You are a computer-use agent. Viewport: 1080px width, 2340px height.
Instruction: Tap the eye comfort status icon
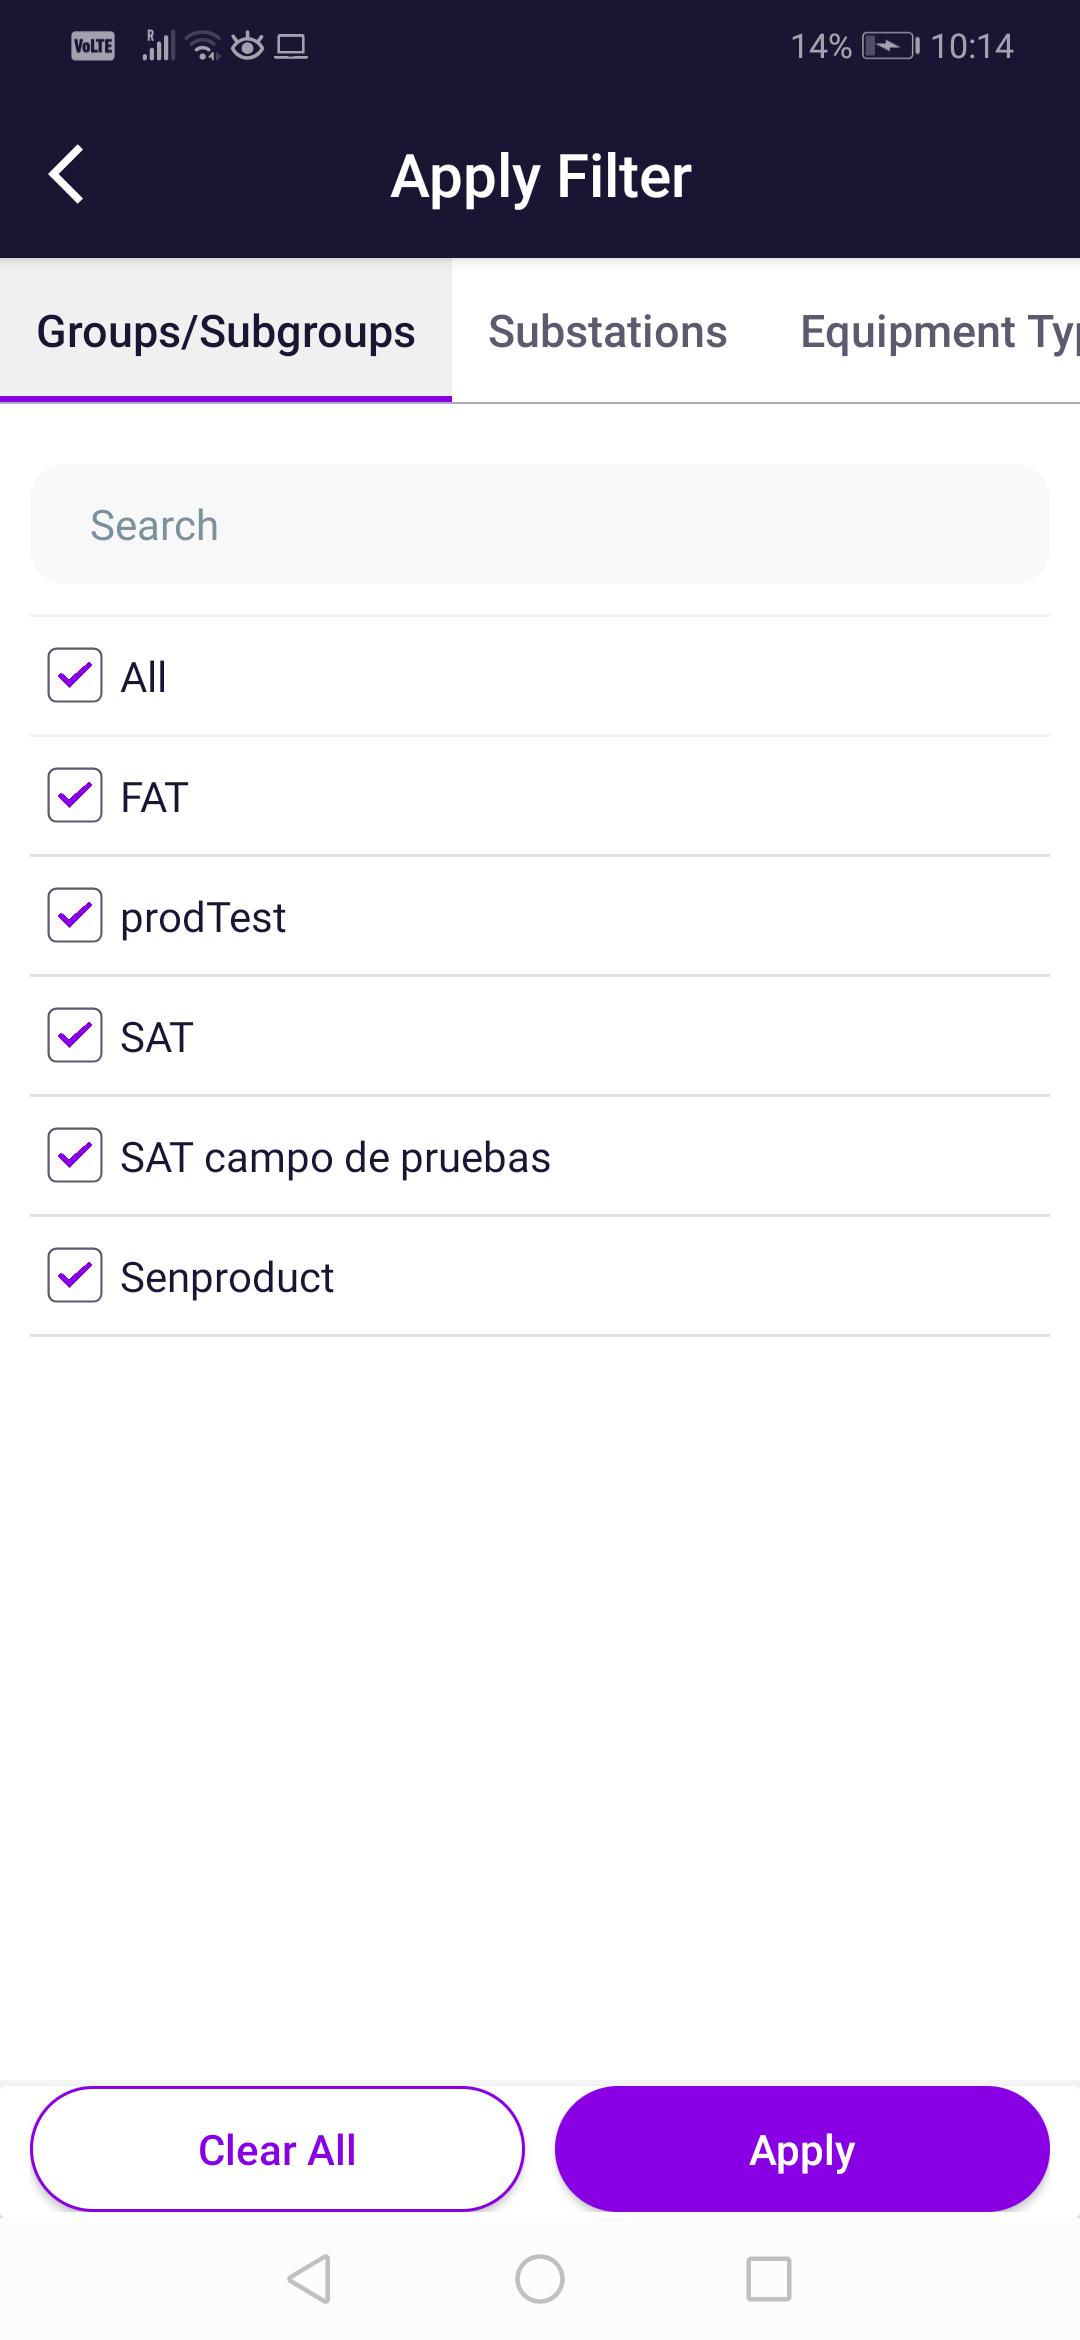[247, 46]
